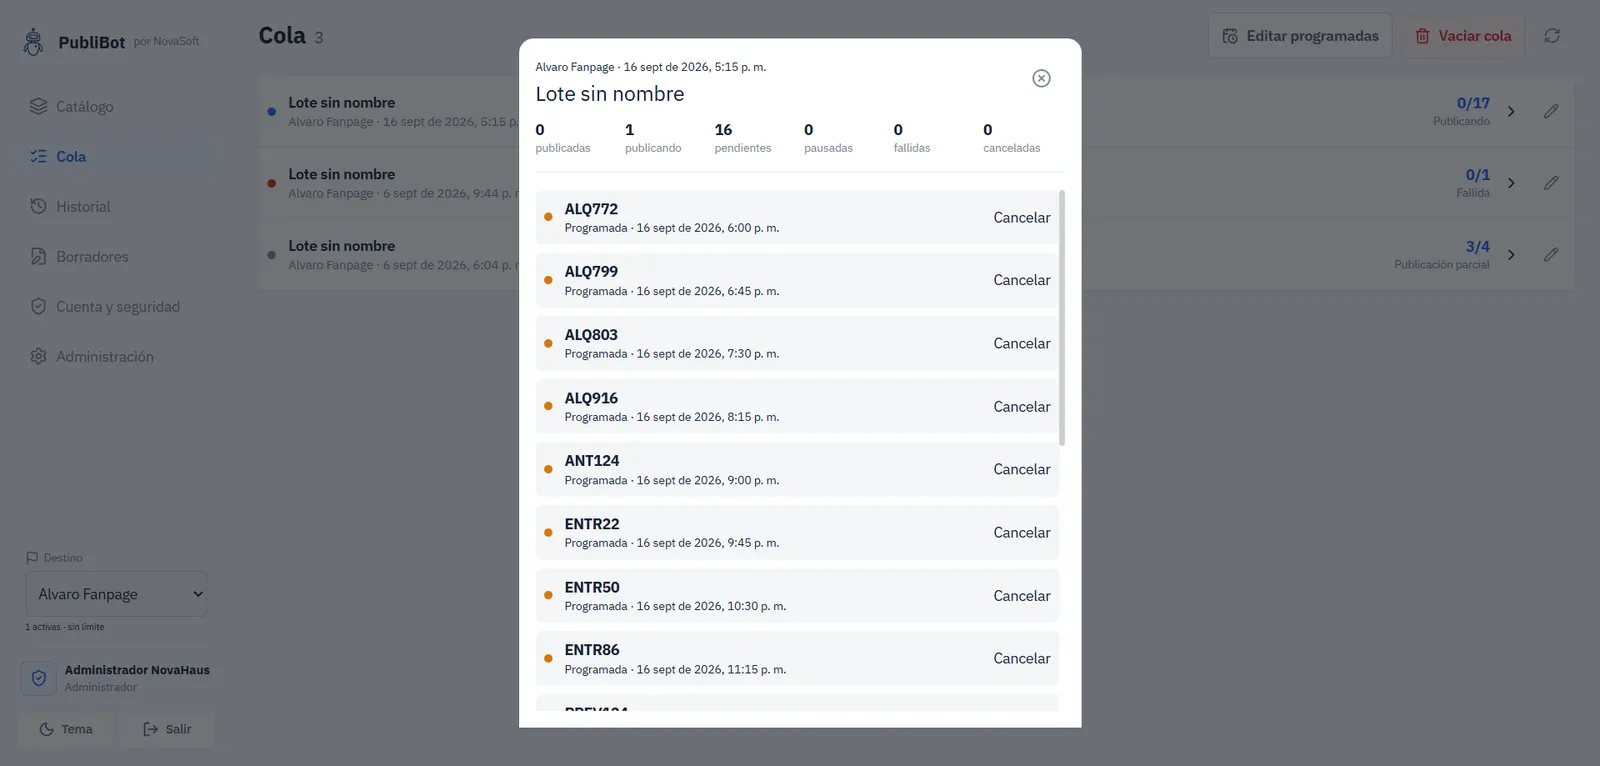
Task: Click the Editar programadas button
Action: [1300, 36]
